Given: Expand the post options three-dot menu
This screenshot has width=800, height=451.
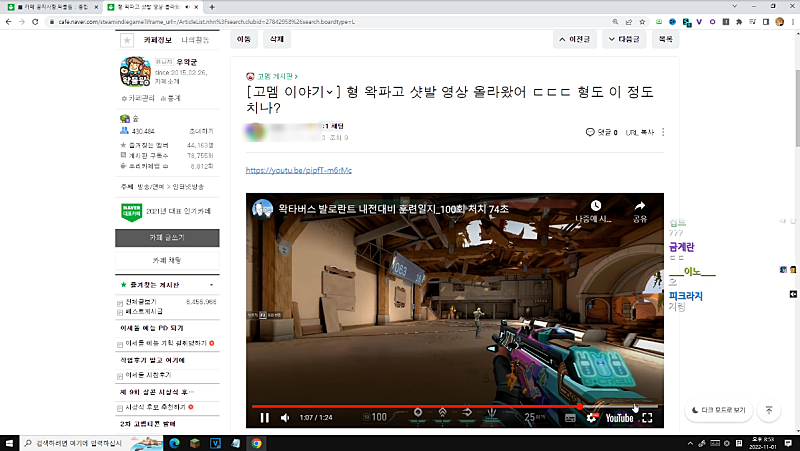Looking at the screenshot, I should click(663, 131).
